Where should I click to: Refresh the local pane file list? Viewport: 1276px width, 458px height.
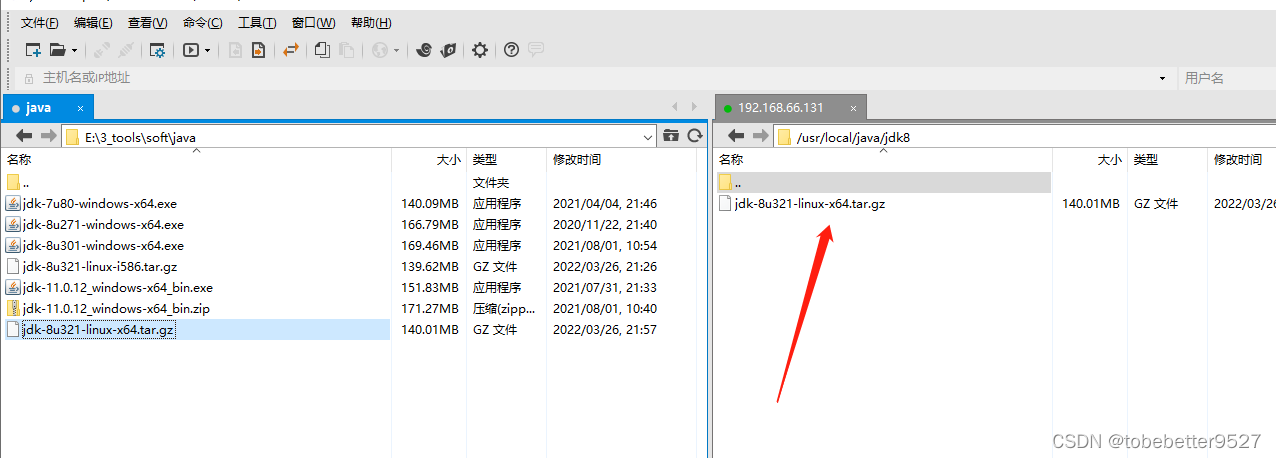pos(694,136)
